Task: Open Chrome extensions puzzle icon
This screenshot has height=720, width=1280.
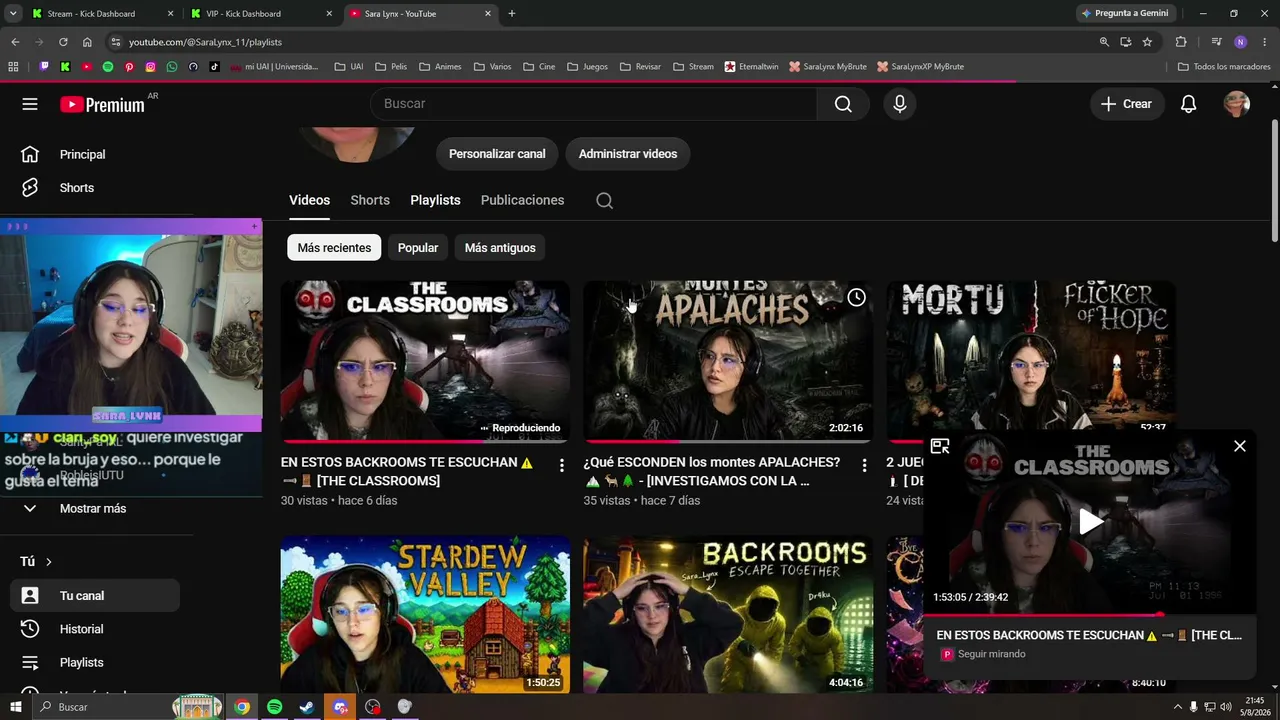Action: [x=1181, y=42]
